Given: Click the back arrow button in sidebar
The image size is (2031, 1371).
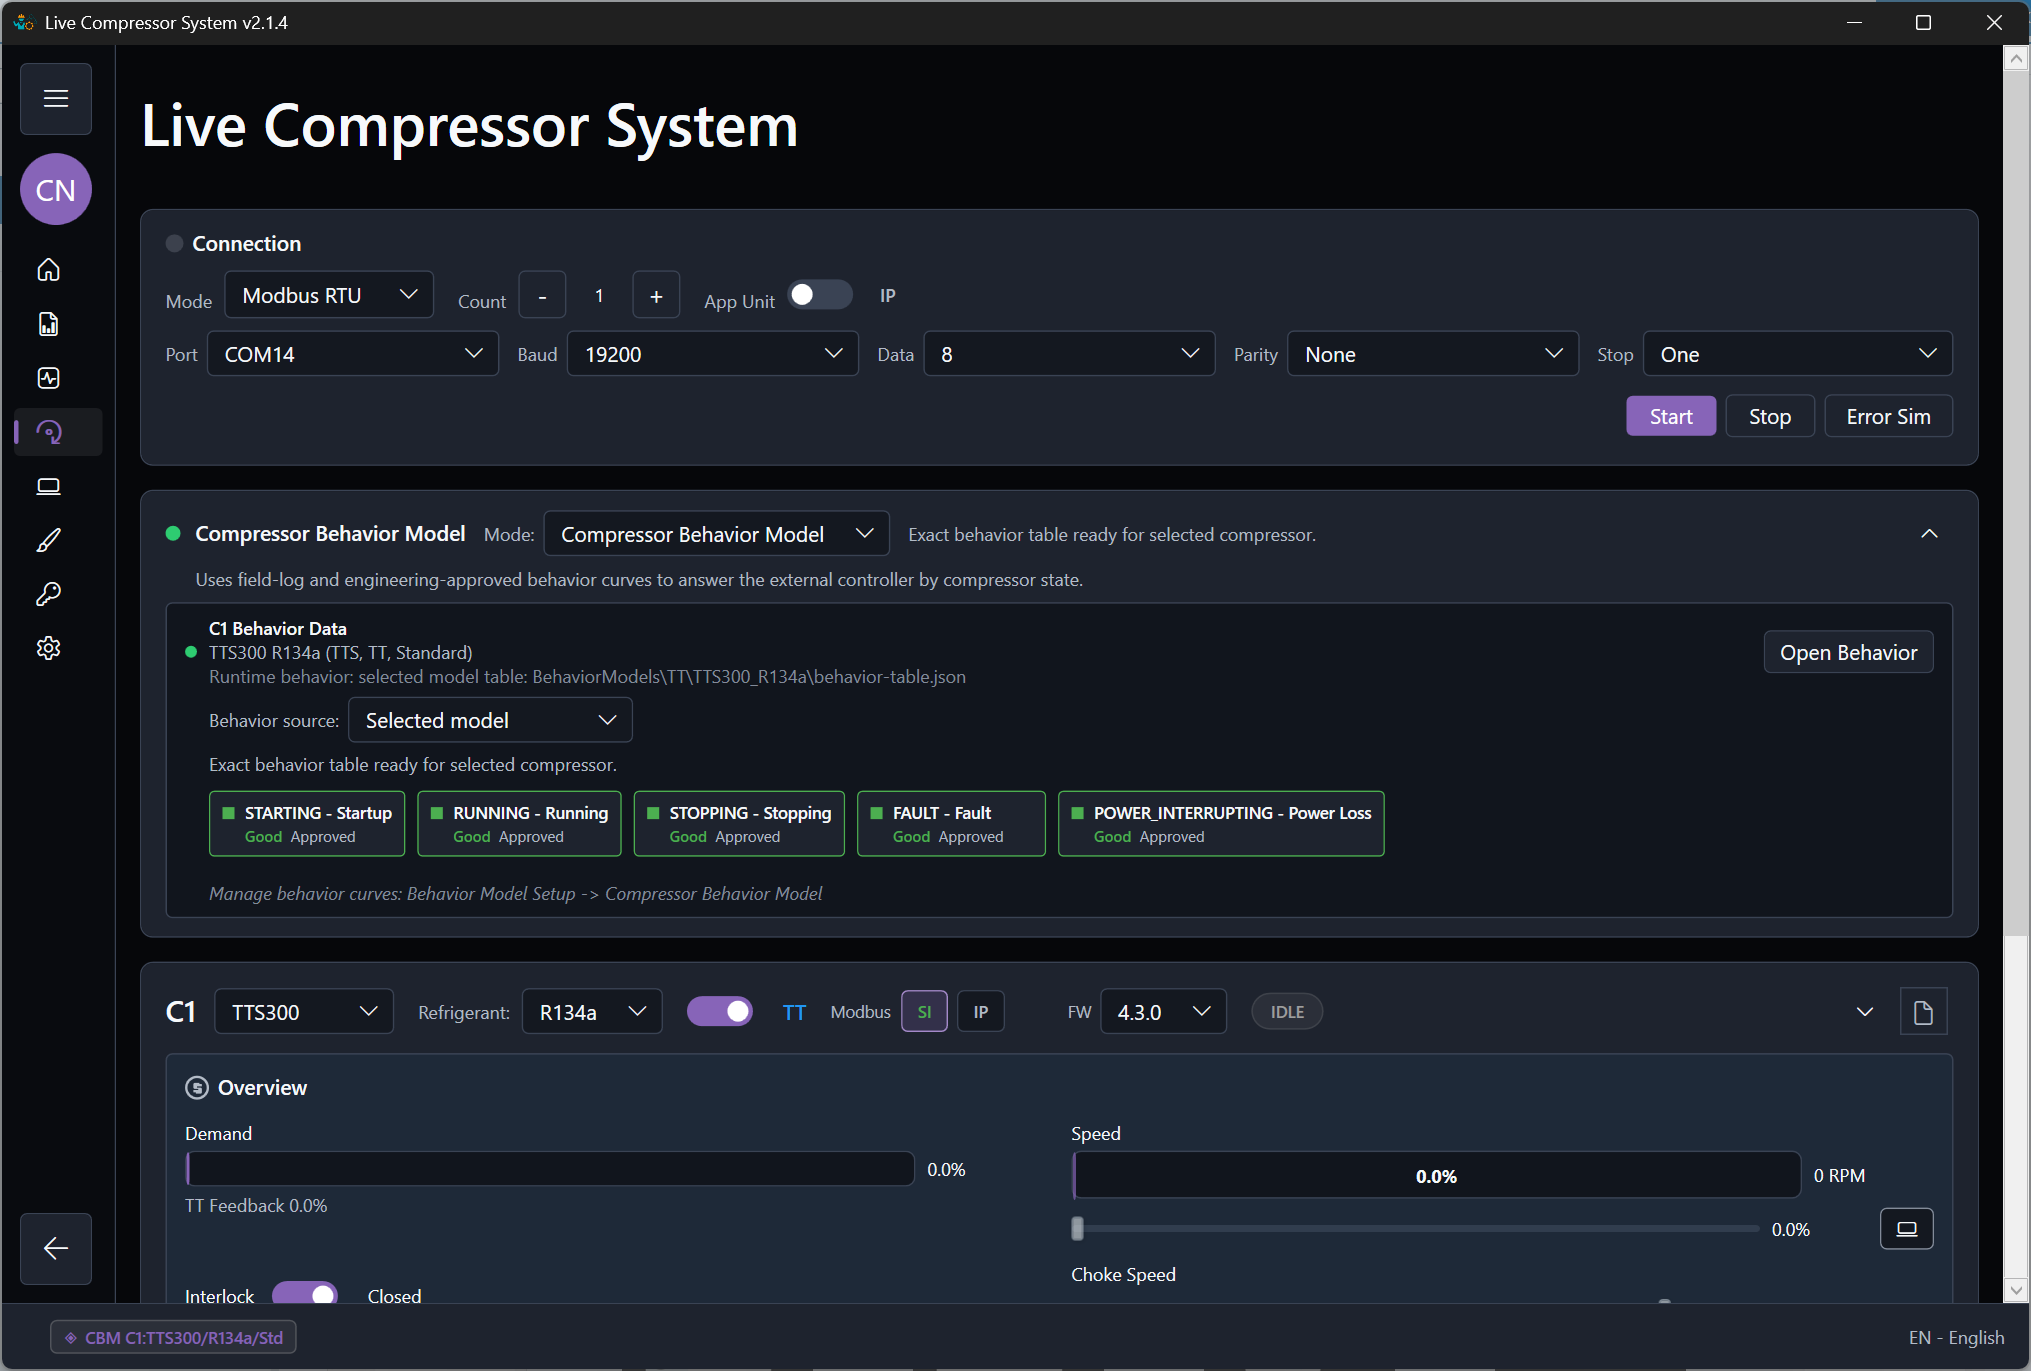Looking at the screenshot, I should click(56, 1248).
